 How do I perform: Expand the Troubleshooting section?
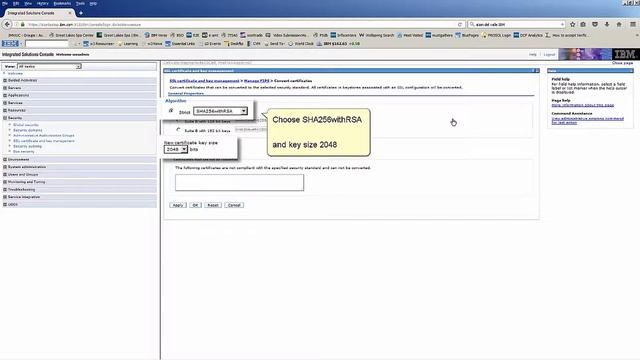[5, 189]
